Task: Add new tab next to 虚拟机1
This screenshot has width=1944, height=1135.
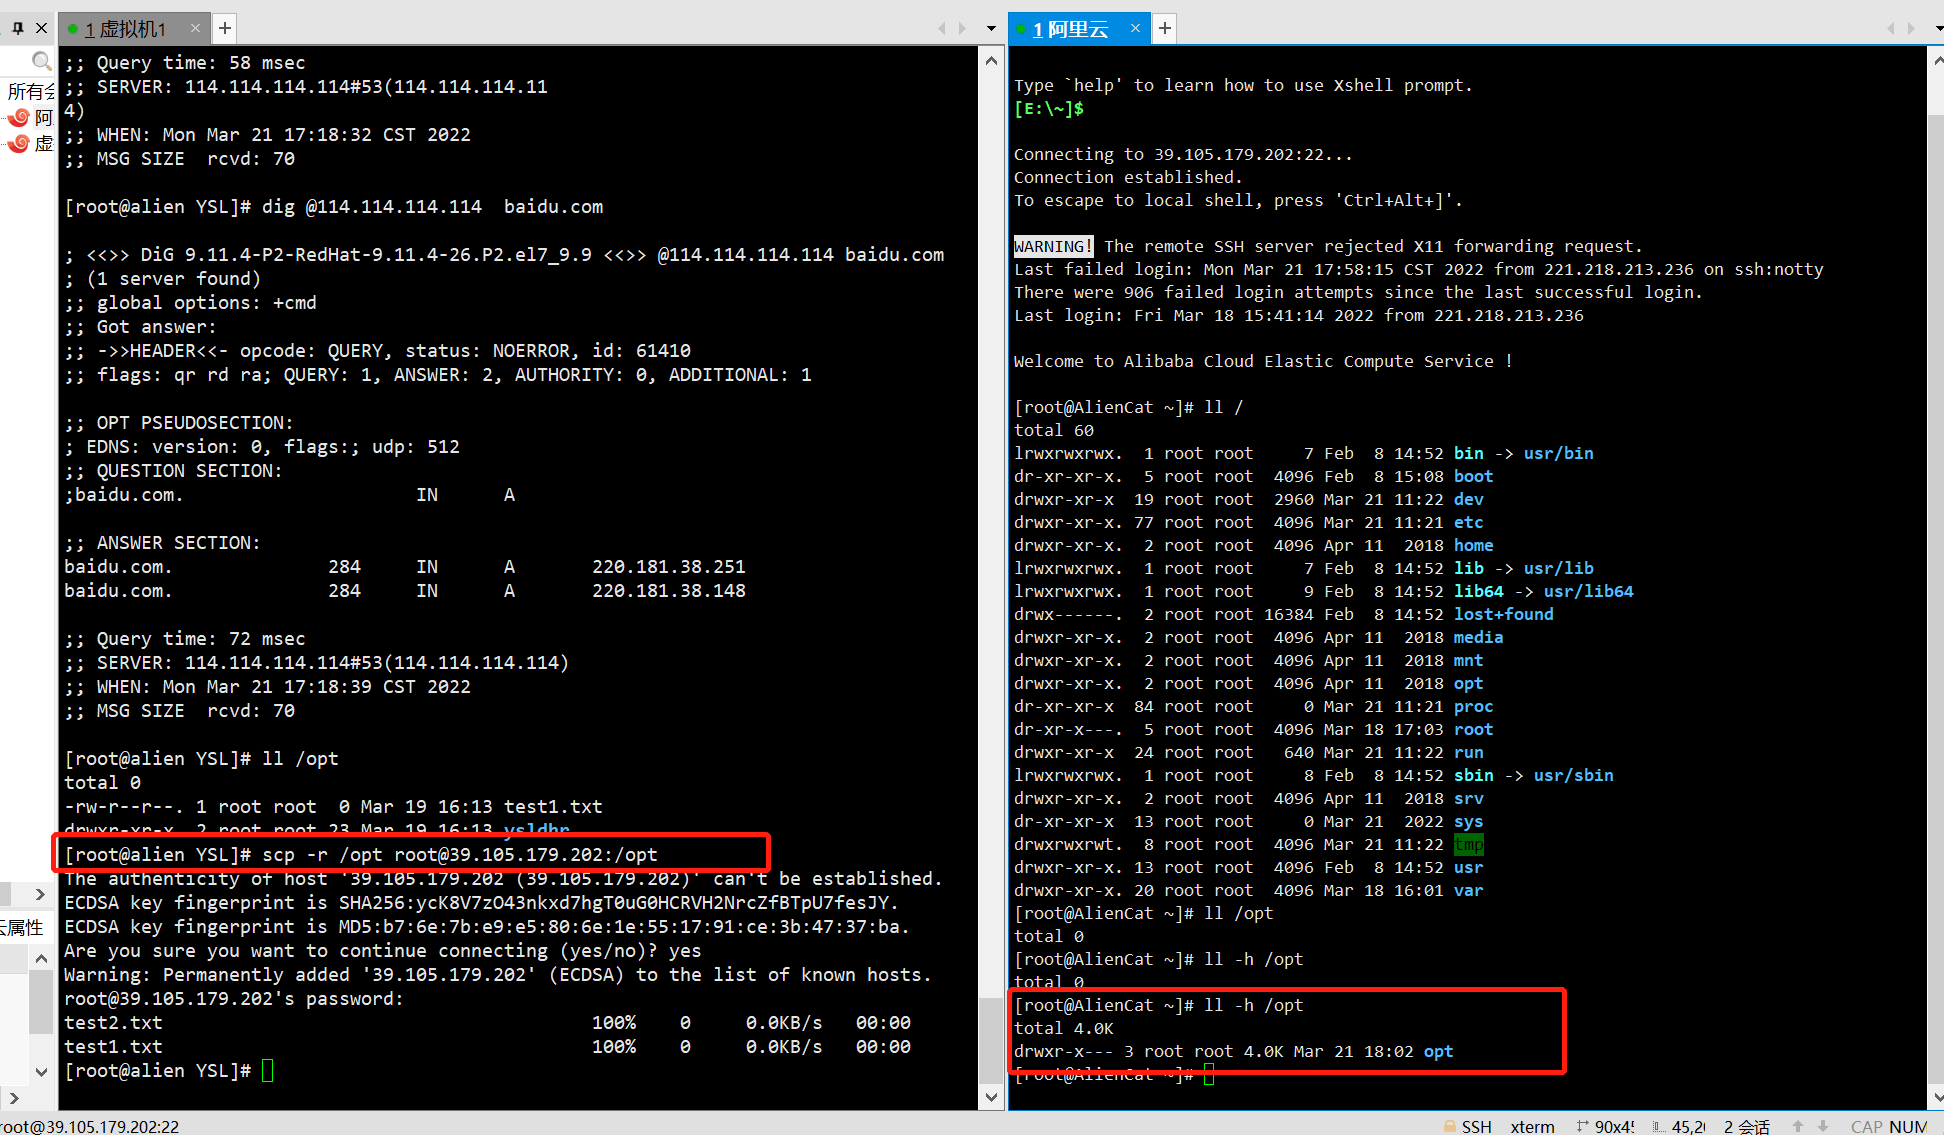Action: [225, 28]
